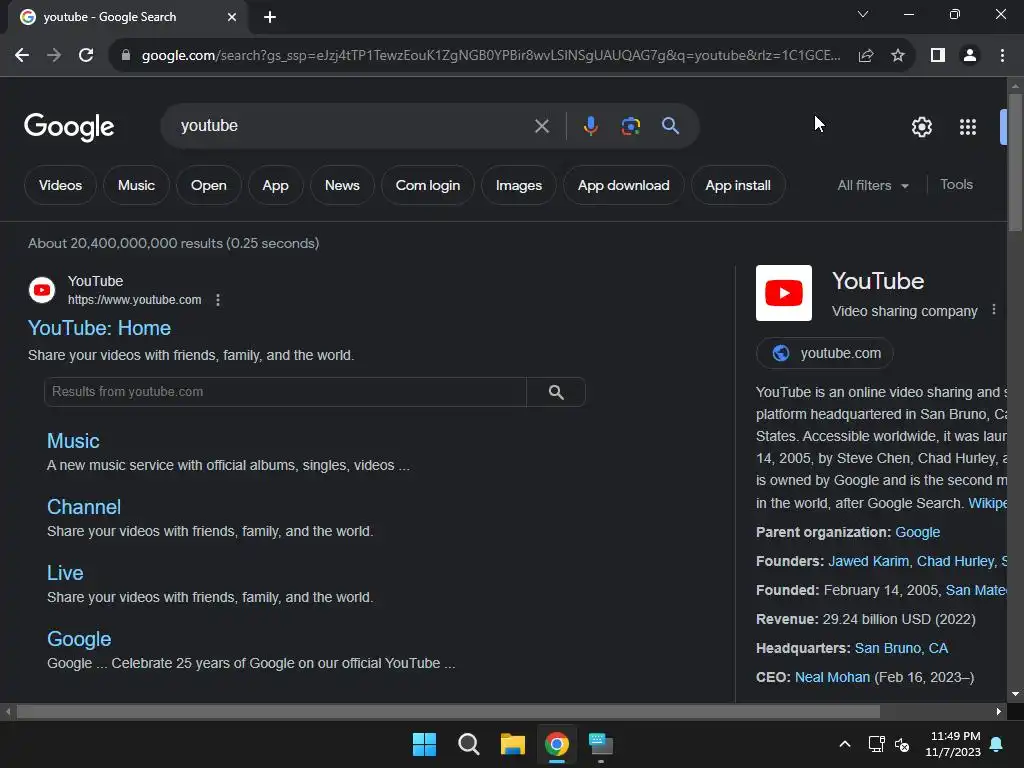Open the Wikipedia link in the description
This screenshot has width=1024, height=768.
987,503
